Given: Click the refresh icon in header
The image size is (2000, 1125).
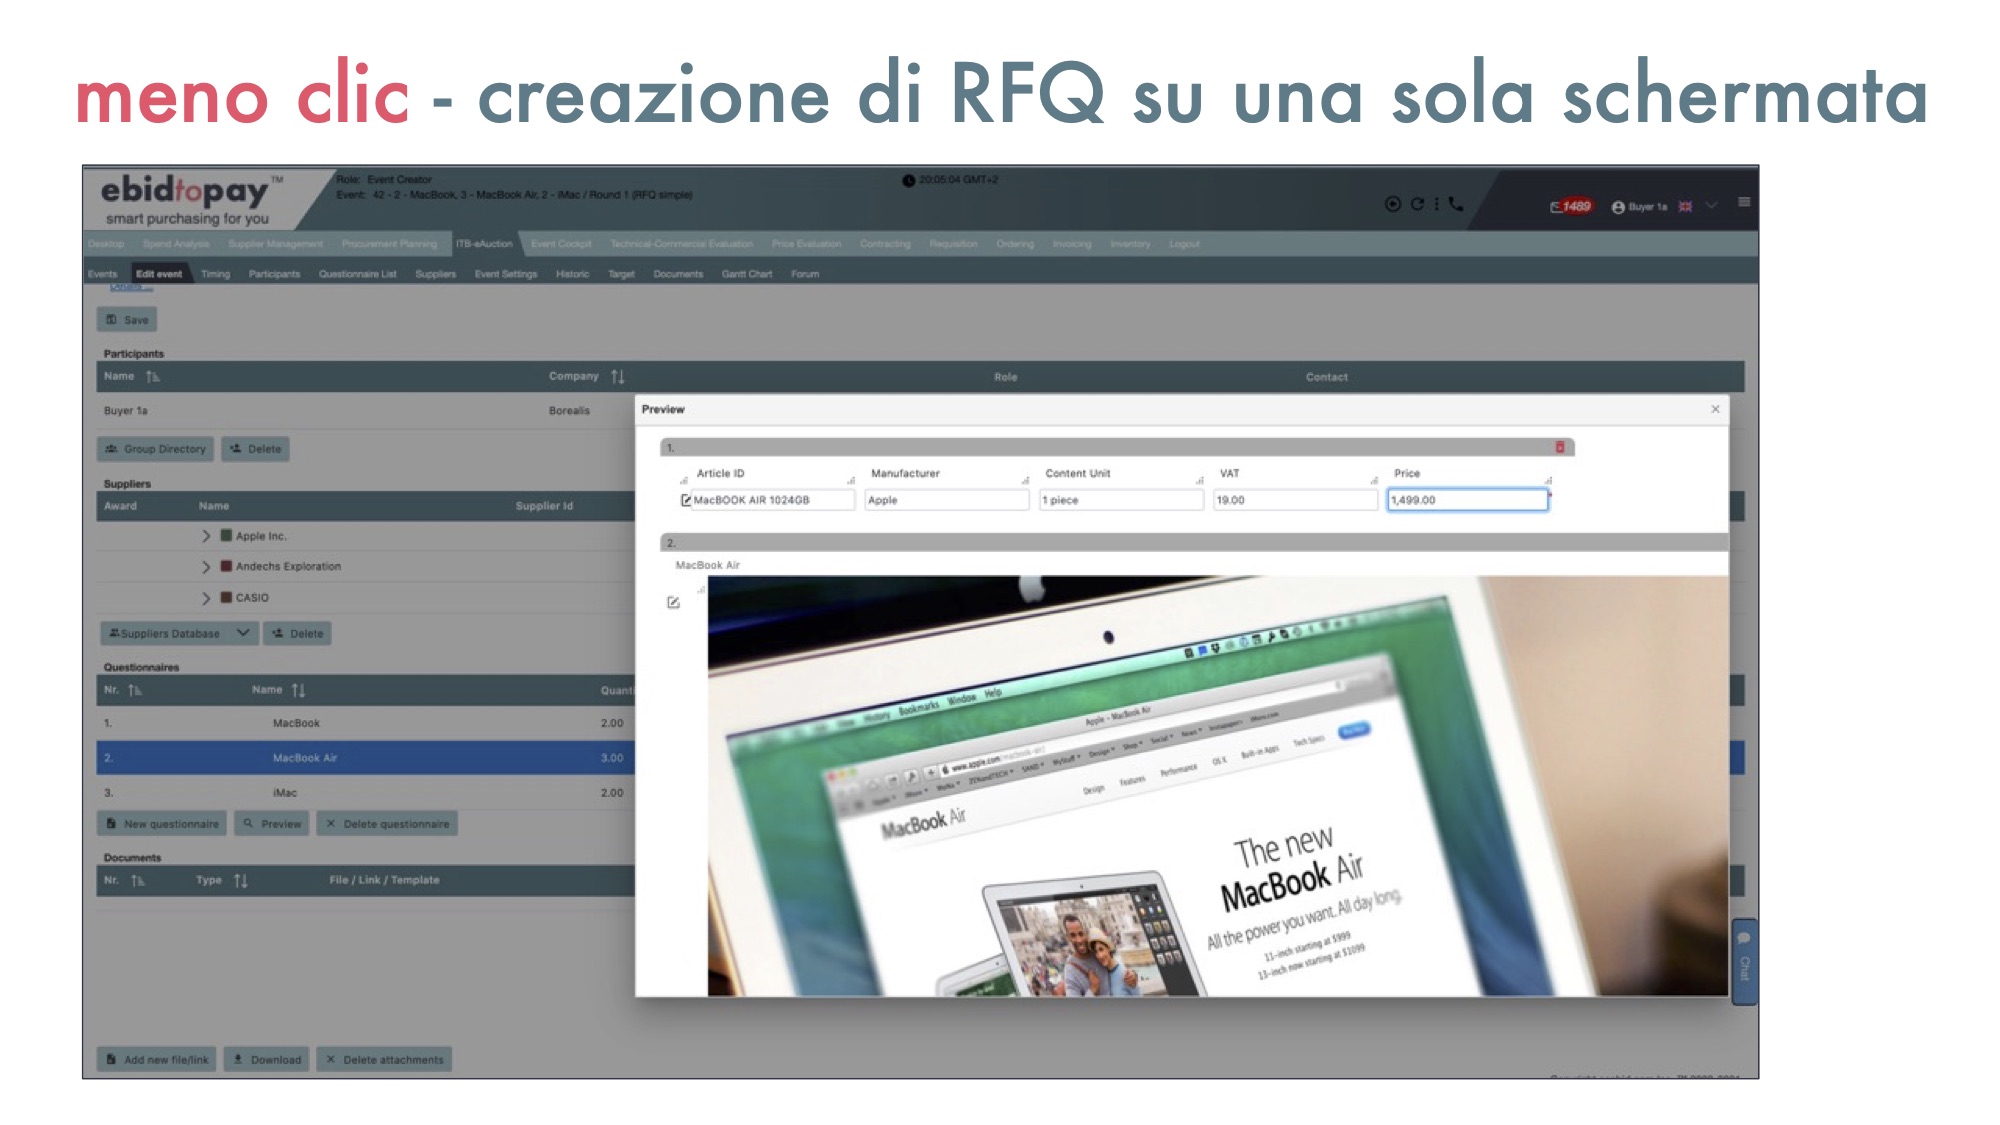Looking at the screenshot, I should click(x=1417, y=204).
